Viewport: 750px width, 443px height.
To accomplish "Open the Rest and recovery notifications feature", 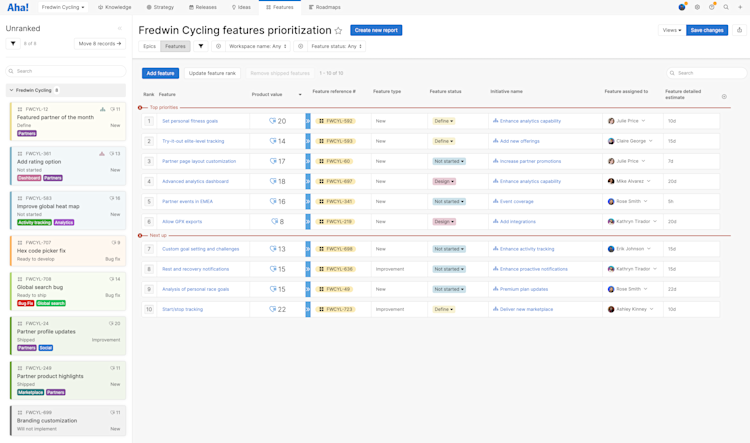I will point(196,269).
